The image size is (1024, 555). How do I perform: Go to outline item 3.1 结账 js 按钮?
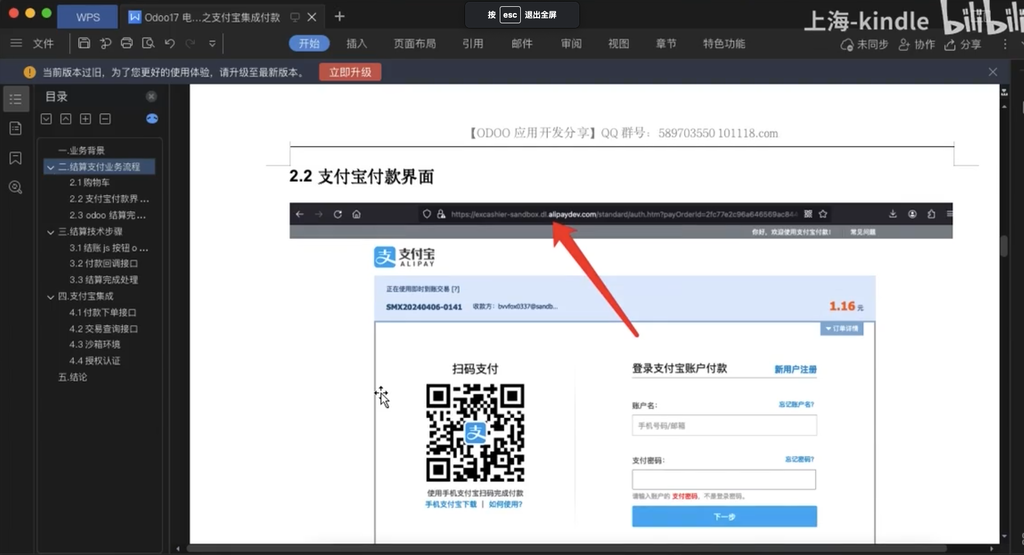coord(109,247)
